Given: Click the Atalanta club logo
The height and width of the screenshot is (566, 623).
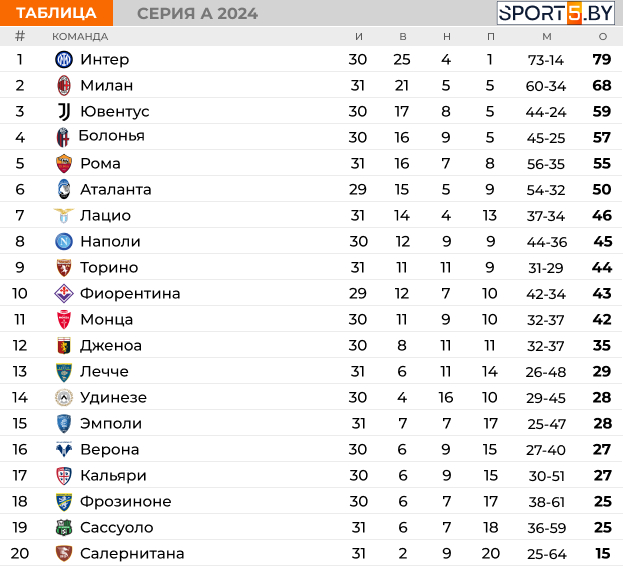Looking at the screenshot, I should click(64, 189).
